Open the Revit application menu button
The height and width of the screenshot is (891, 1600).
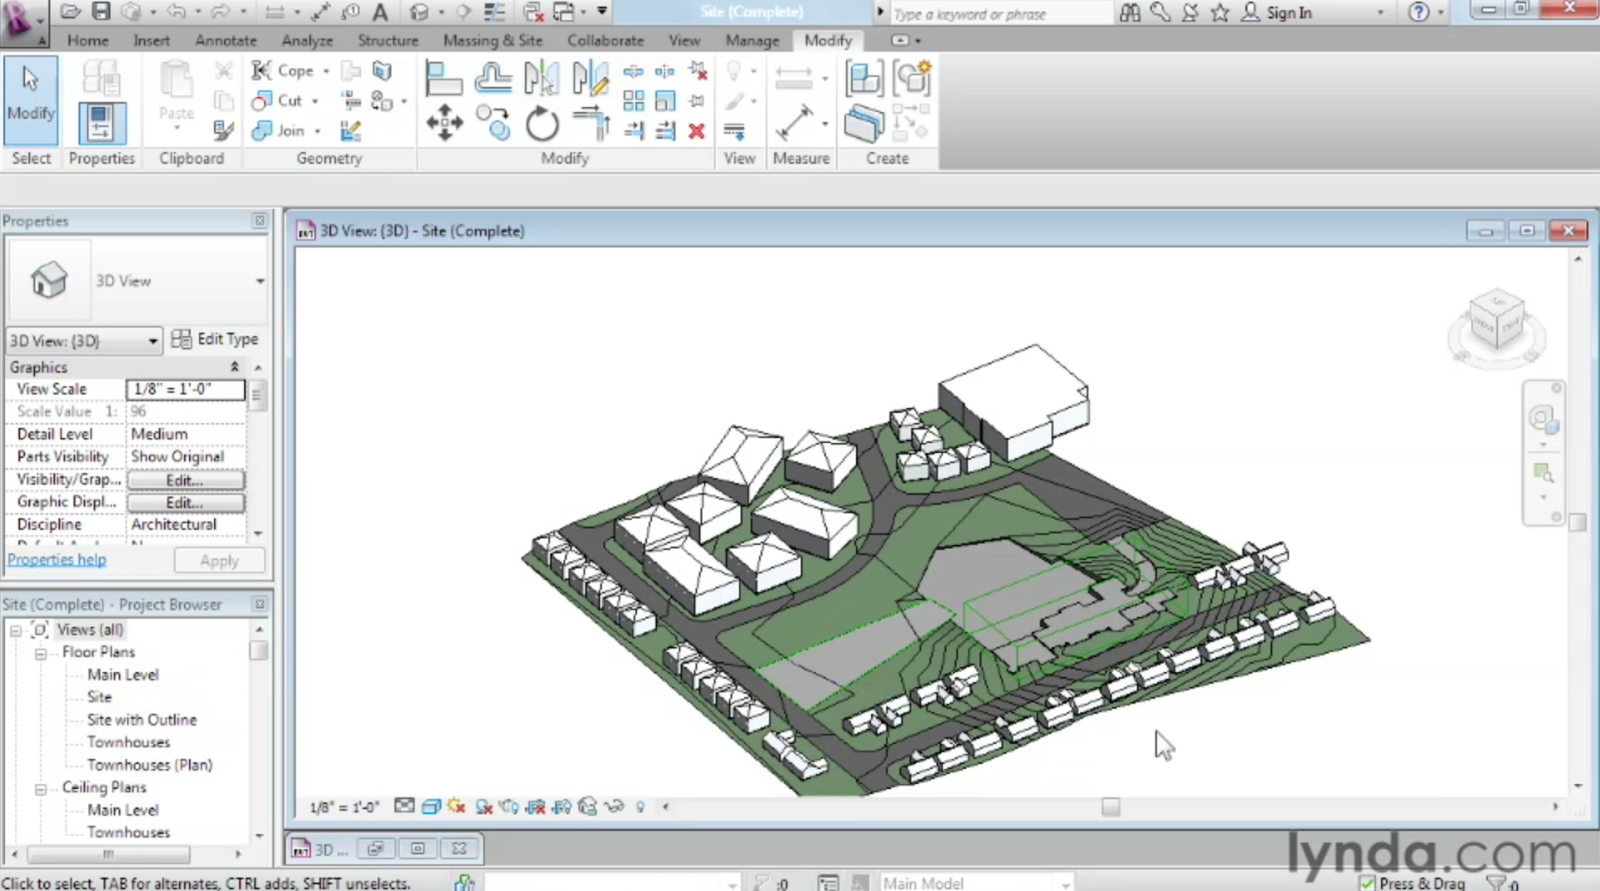pyautogui.click(x=23, y=22)
